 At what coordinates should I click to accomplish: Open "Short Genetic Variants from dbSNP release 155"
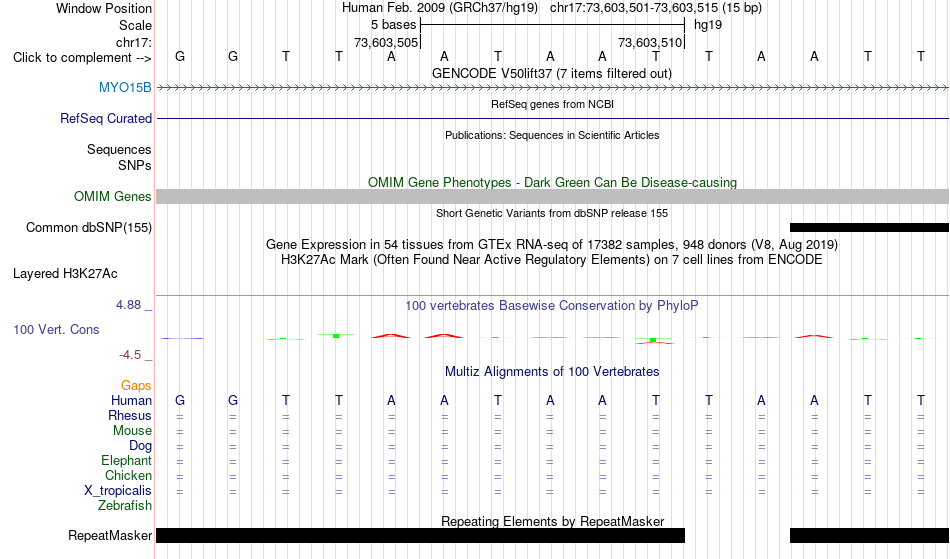coord(552,213)
